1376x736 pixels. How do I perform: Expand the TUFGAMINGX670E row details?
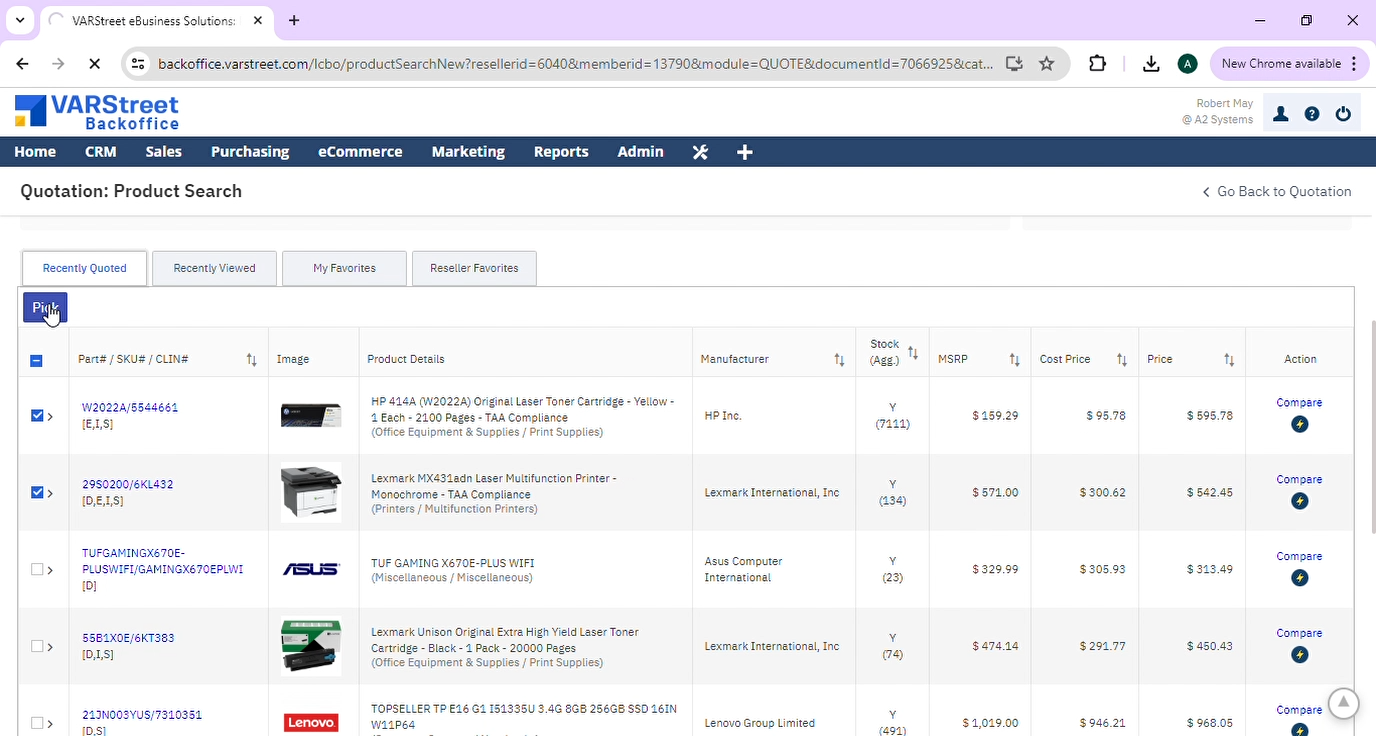pos(50,570)
